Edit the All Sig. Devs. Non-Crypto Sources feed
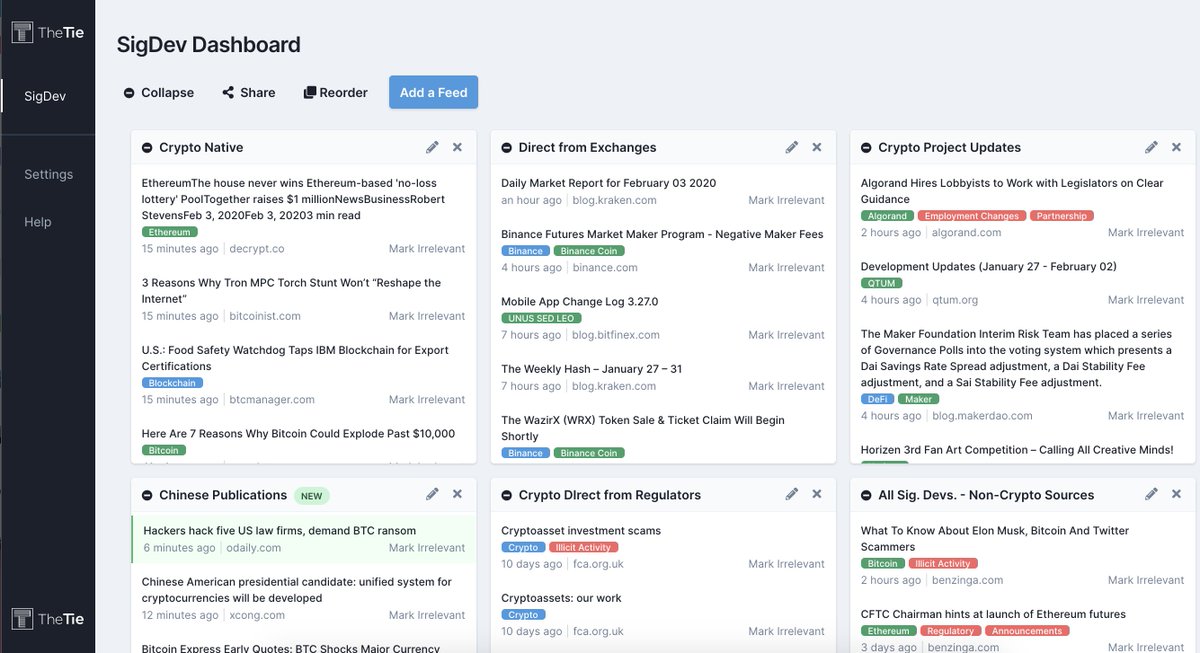This screenshot has height=653, width=1200. [1151, 494]
